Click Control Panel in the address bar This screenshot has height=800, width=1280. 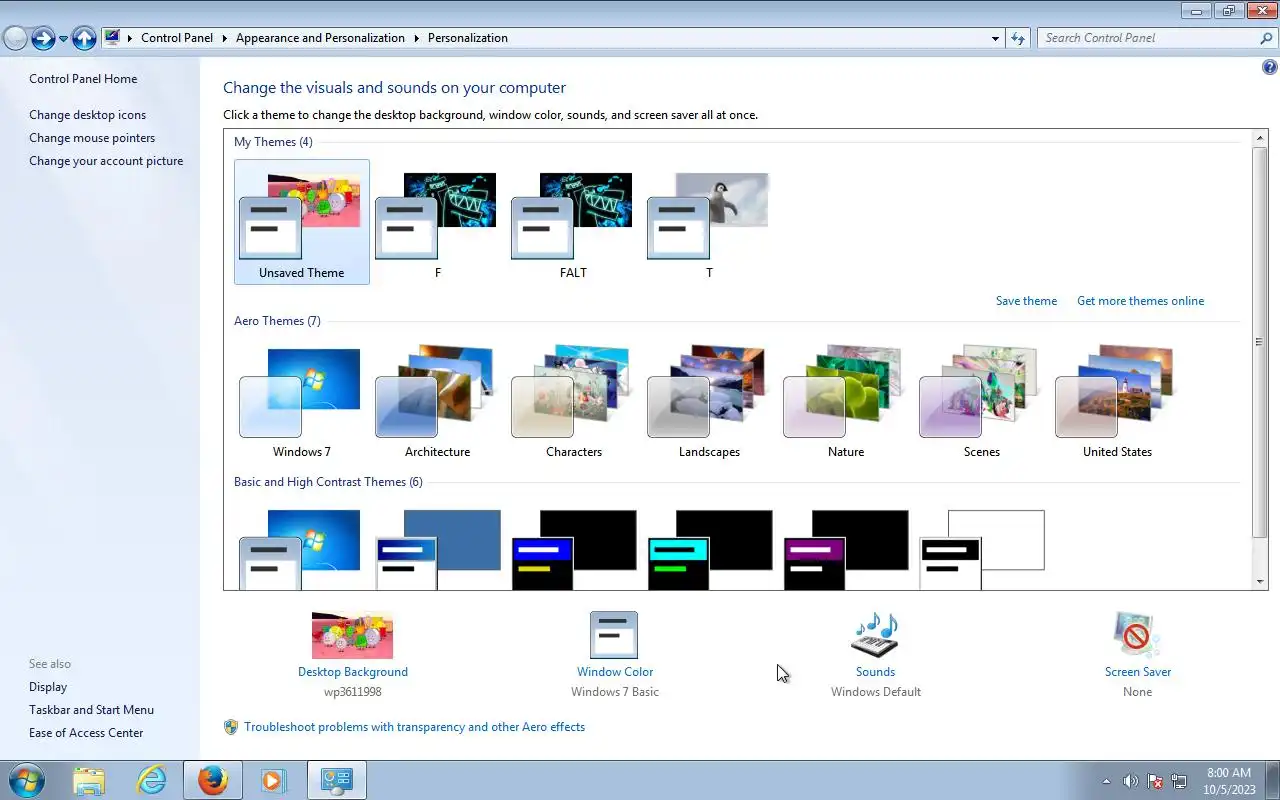[177, 38]
